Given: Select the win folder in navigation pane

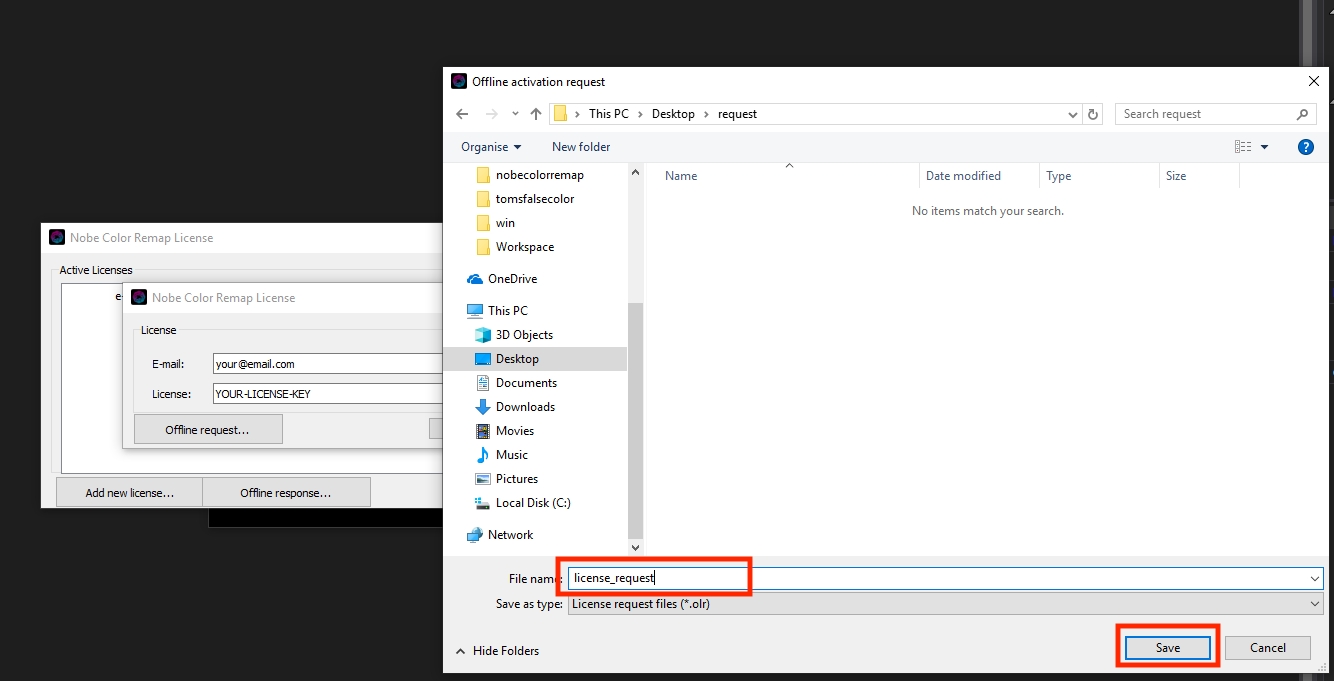Looking at the screenshot, I should click(496, 223).
